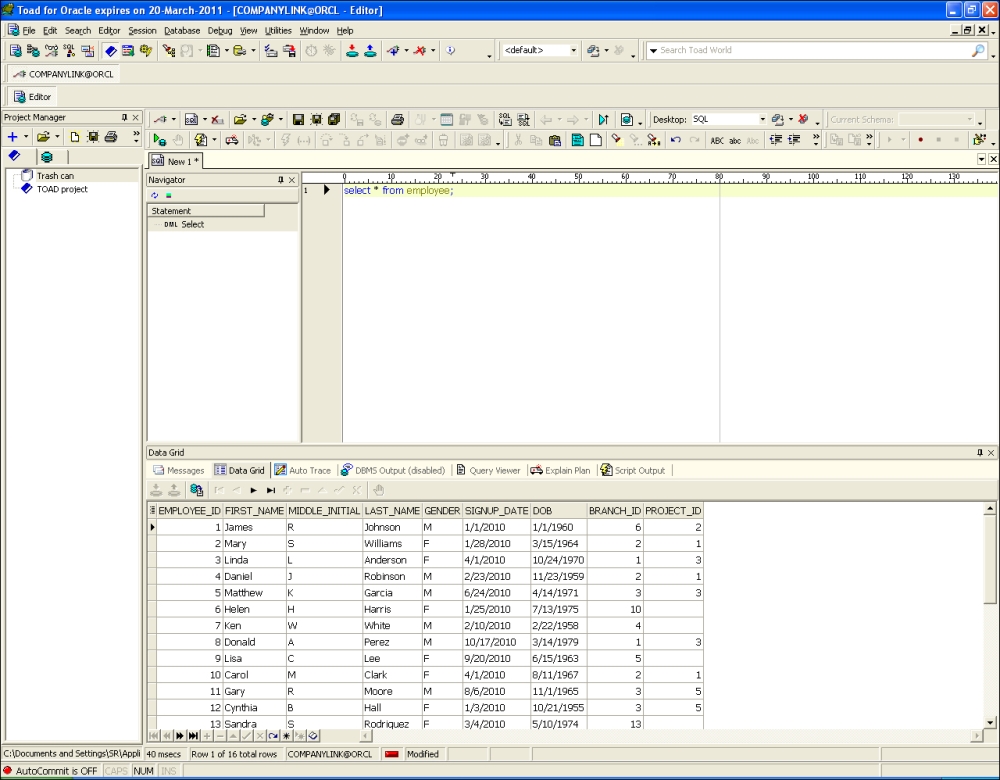Open Schema Browser icon in main toolbar
1000x780 pixels.
(x=33, y=50)
